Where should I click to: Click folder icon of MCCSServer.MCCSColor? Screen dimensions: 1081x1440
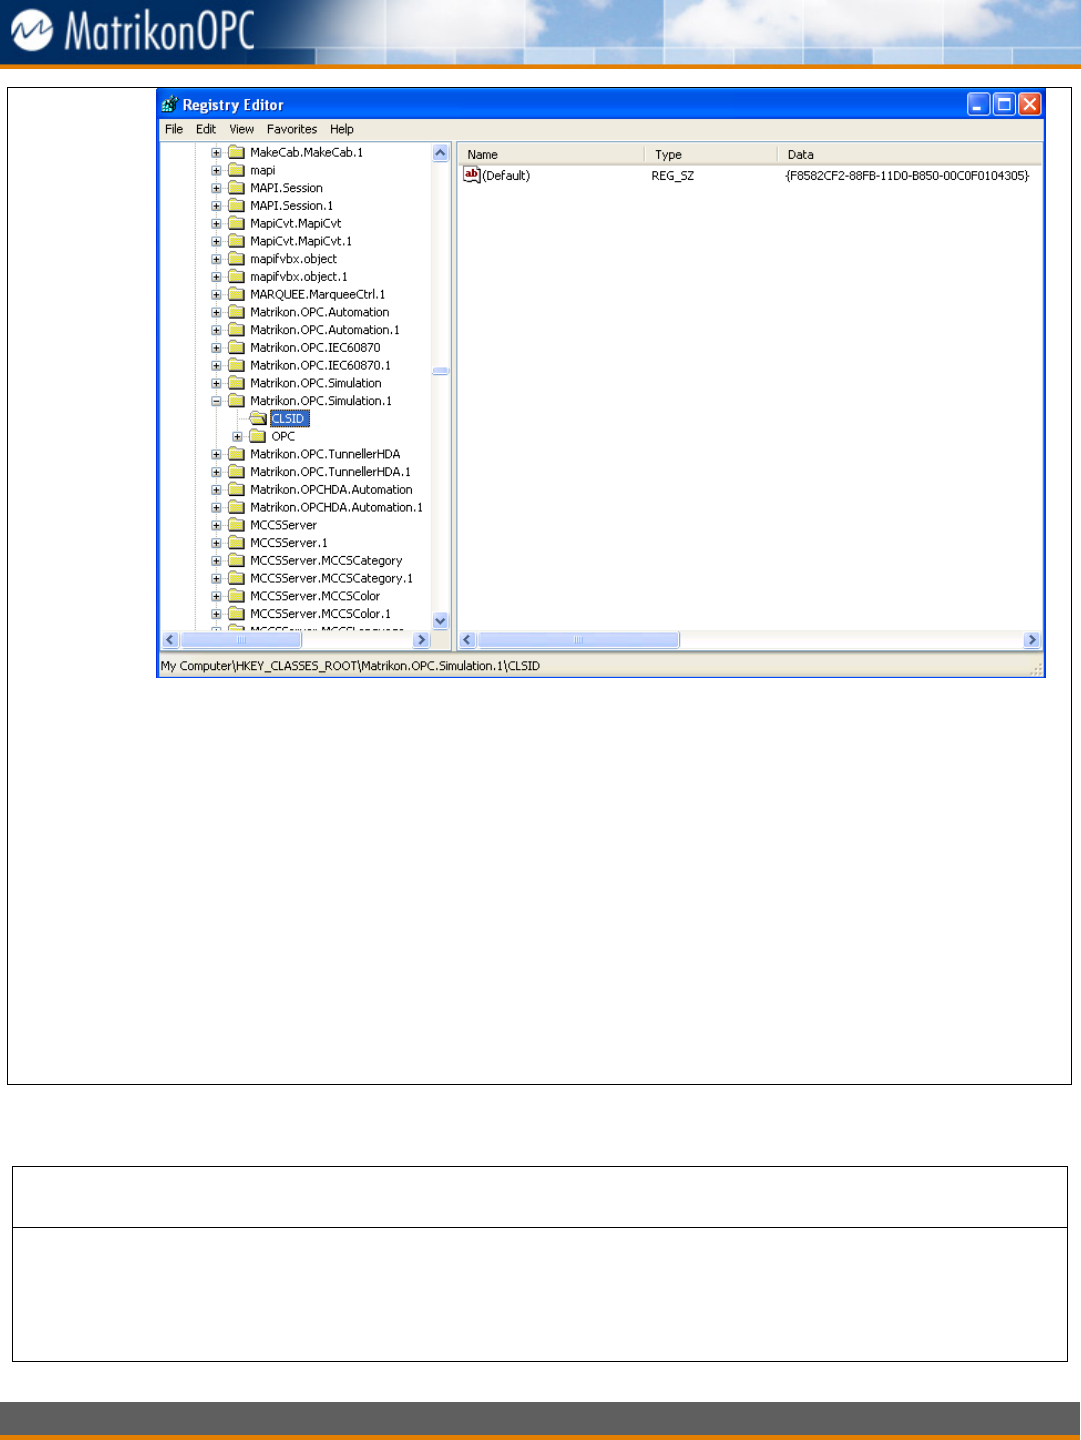pyautogui.click(x=236, y=596)
